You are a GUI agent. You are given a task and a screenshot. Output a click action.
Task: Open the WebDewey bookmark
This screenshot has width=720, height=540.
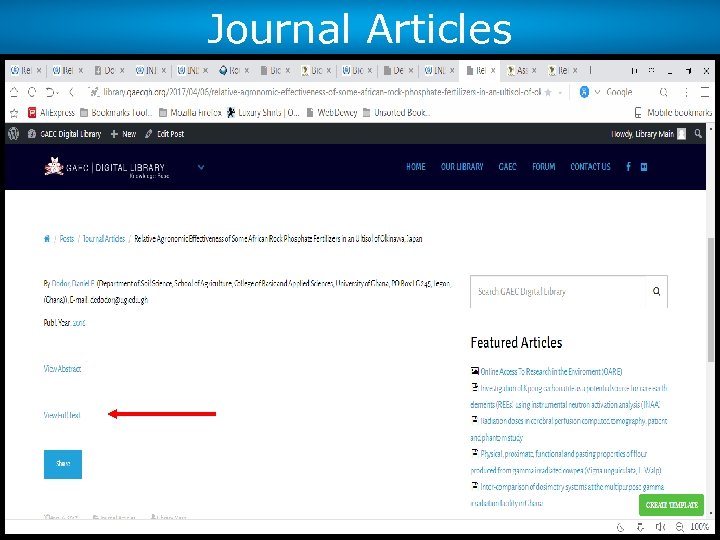point(332,112)
